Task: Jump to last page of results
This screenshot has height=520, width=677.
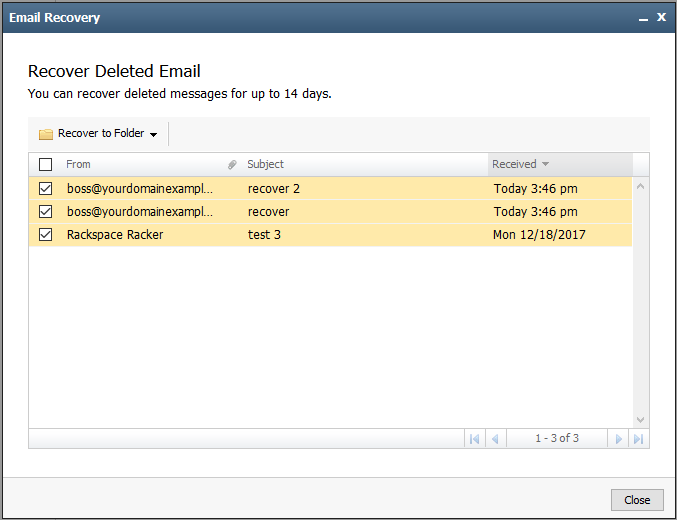Action: [639, 439]
